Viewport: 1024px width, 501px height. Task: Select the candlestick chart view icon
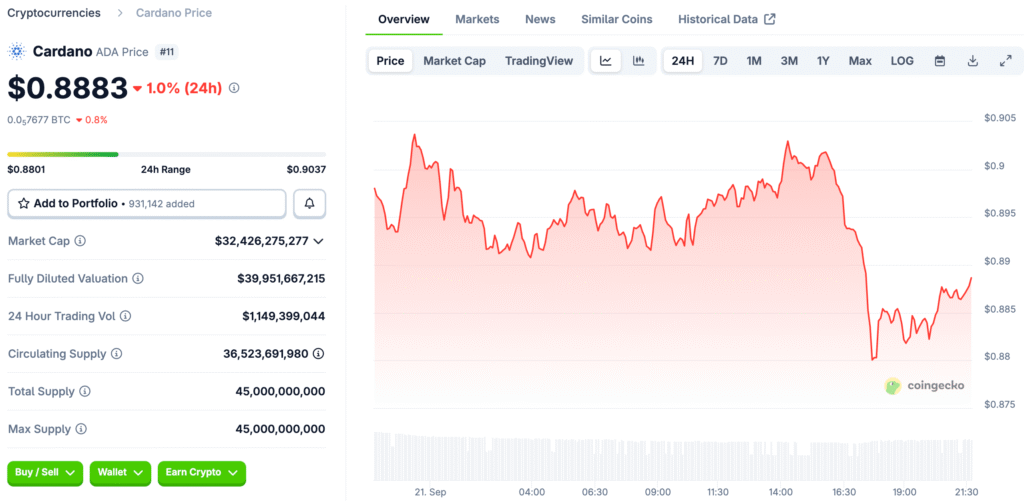pos(639,61)
